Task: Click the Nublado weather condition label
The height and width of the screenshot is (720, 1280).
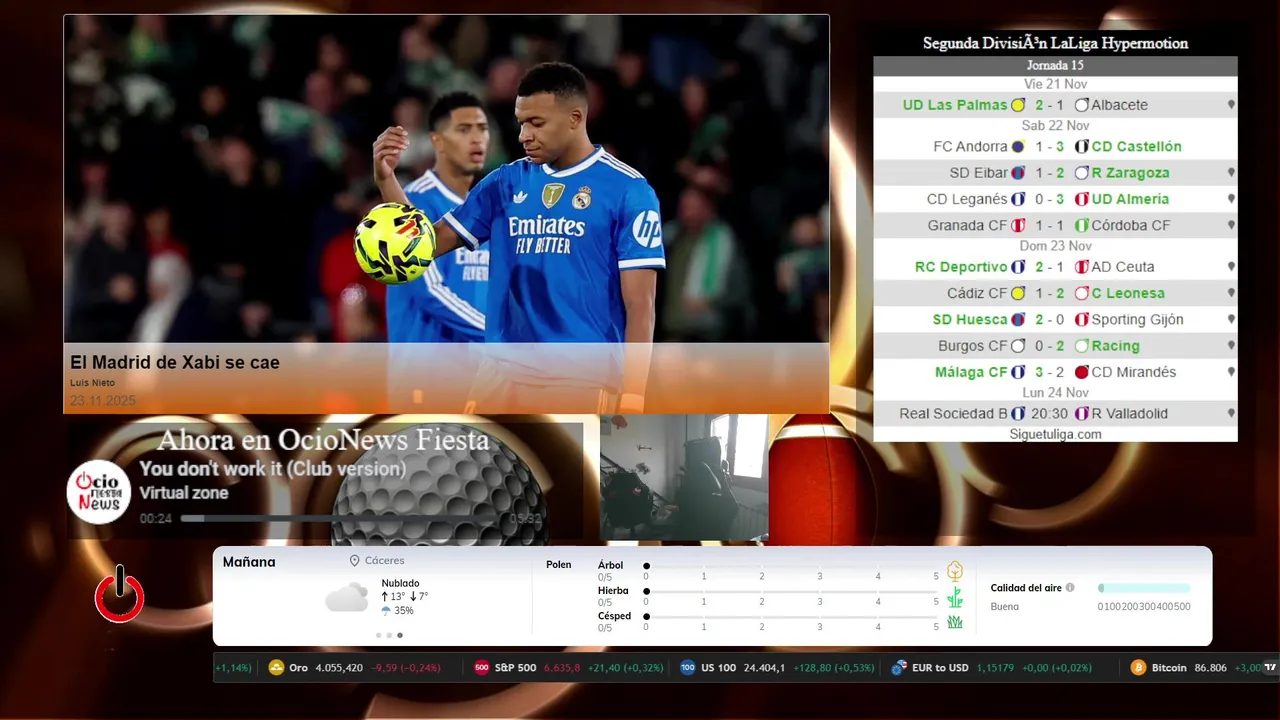Action: pyautogui.click(x=400, y=583)
